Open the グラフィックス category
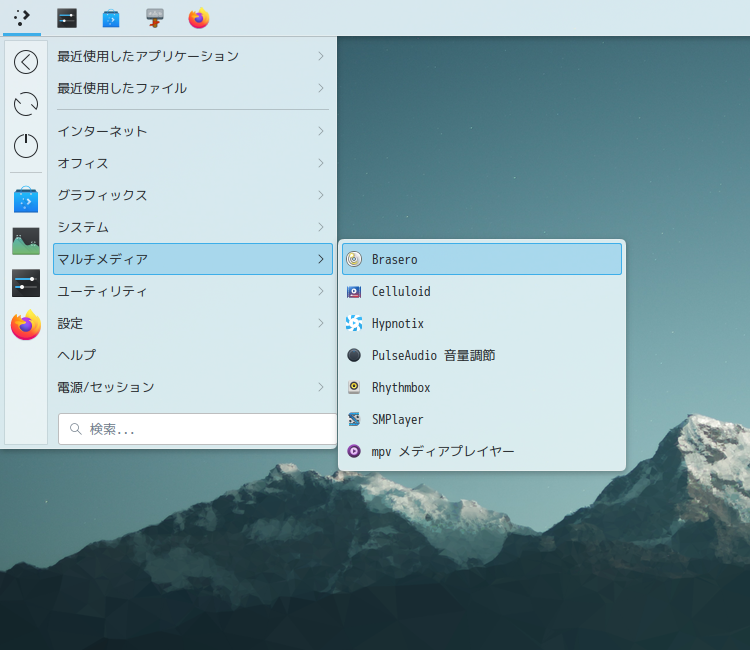750x650 pixels. pyautogui.click(x=193, y=195)
